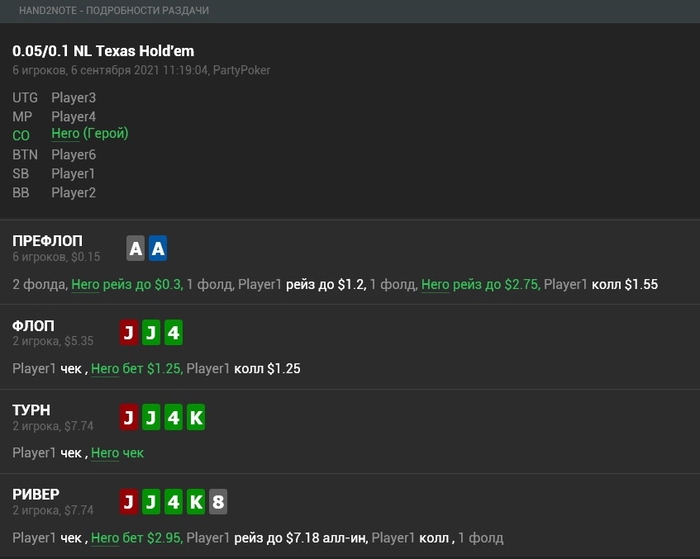Click the turn 'Hero чек' action

click(117, 453)
